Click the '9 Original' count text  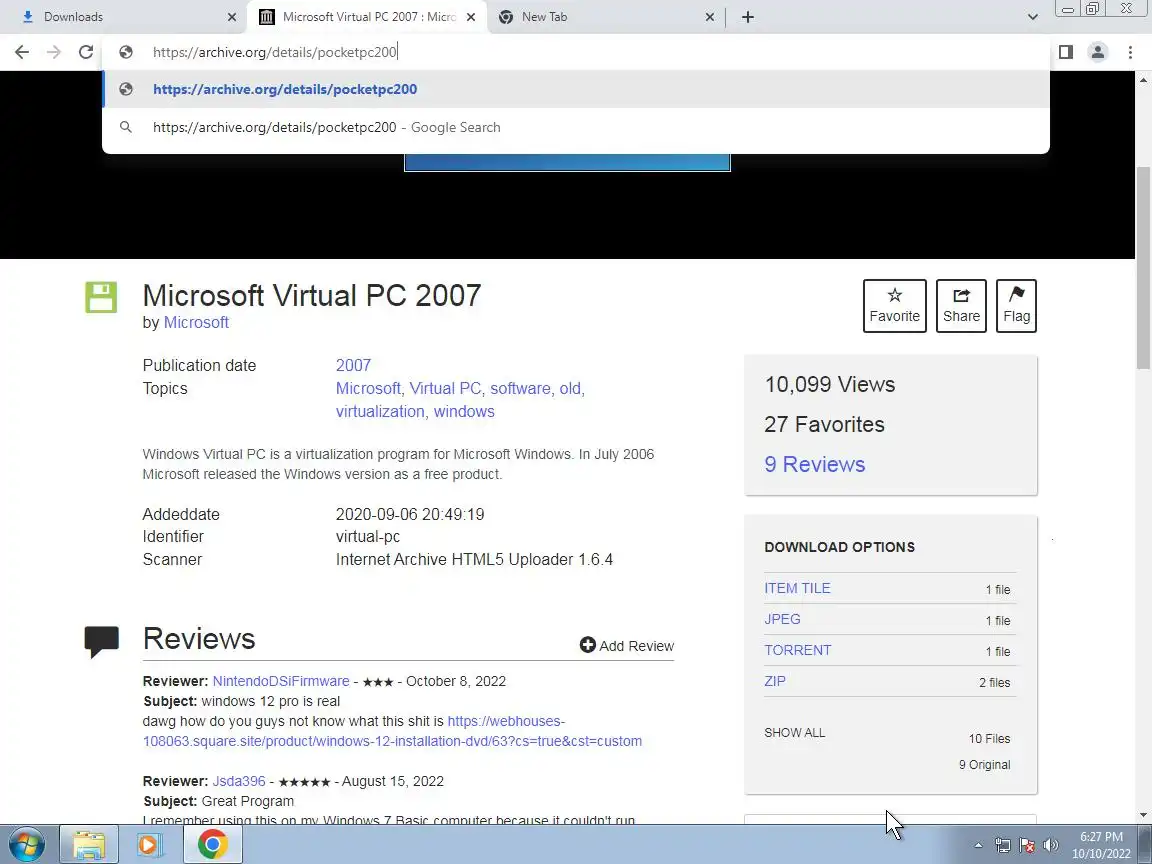984,765
